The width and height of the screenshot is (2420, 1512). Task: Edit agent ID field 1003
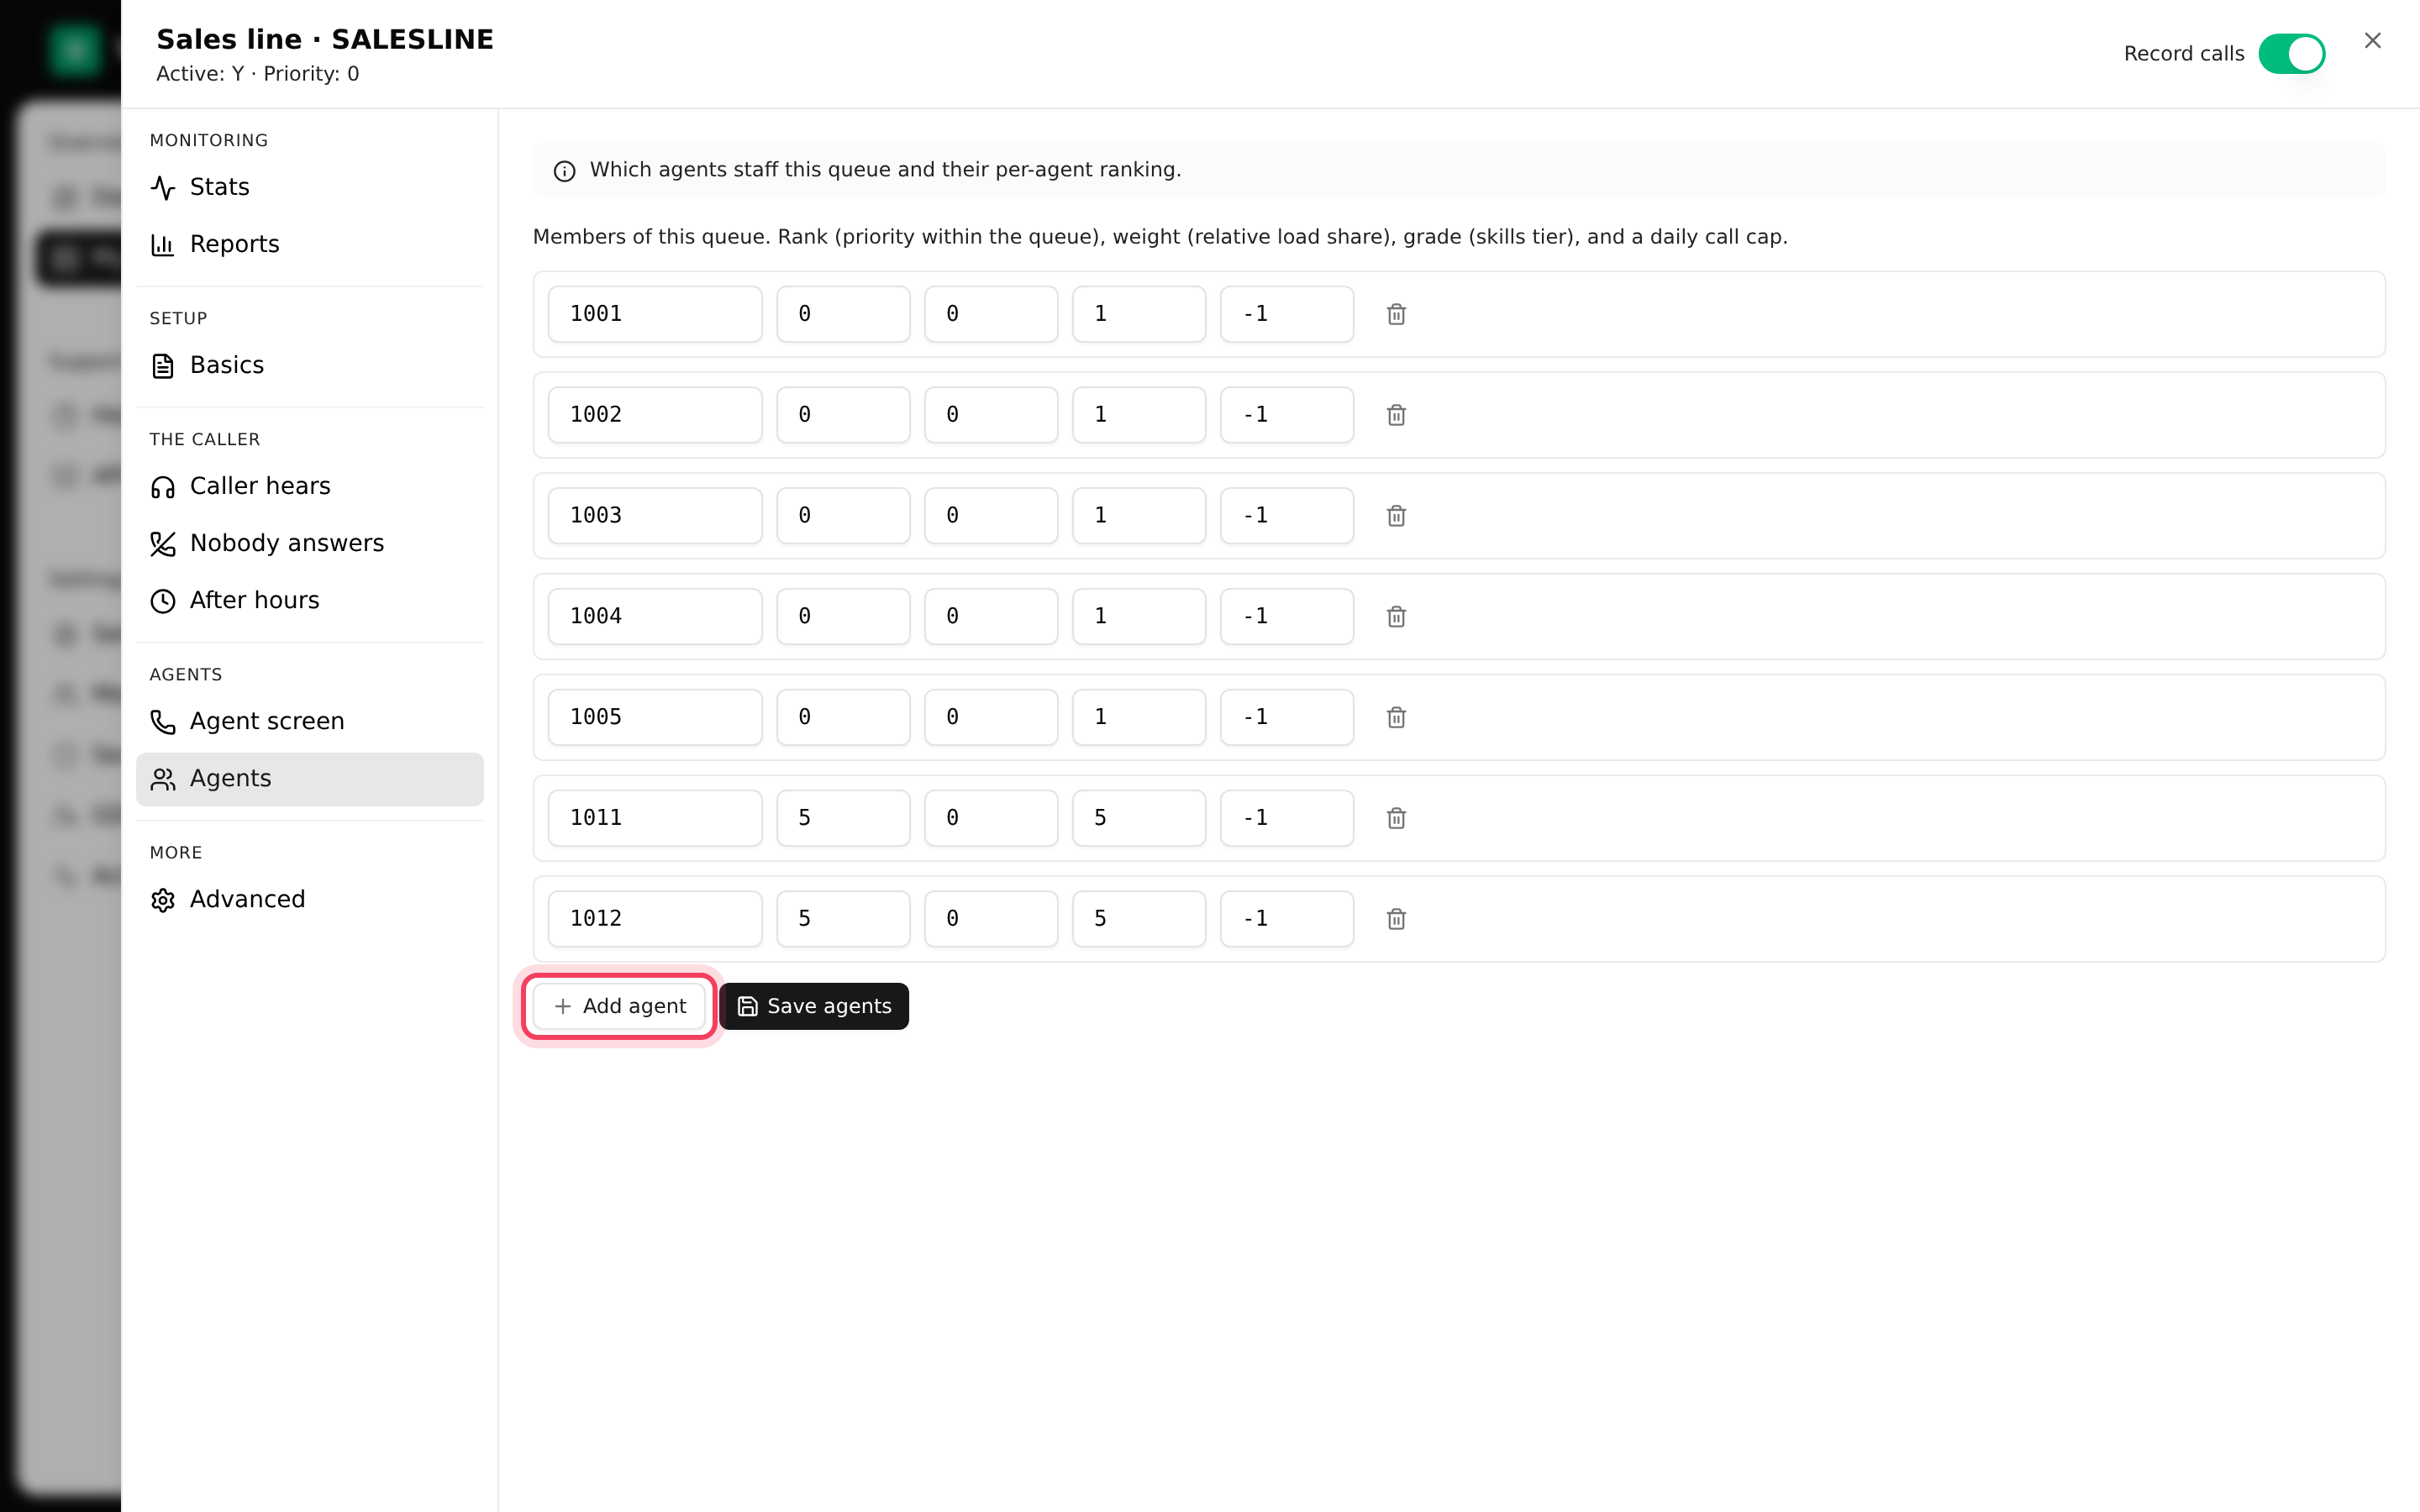point(655,516)
